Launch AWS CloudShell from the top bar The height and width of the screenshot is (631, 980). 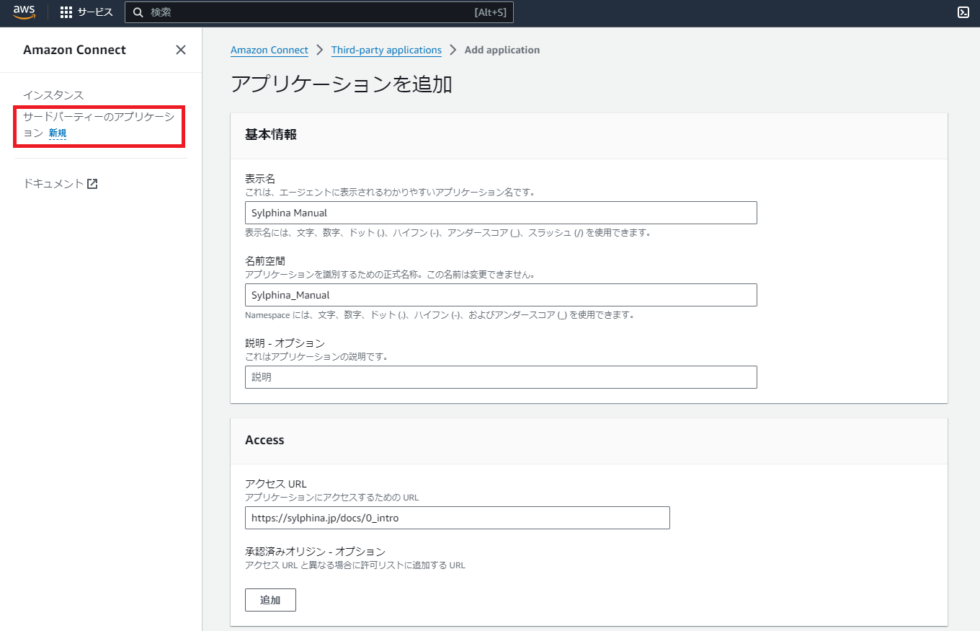click(x=963, y=12)
